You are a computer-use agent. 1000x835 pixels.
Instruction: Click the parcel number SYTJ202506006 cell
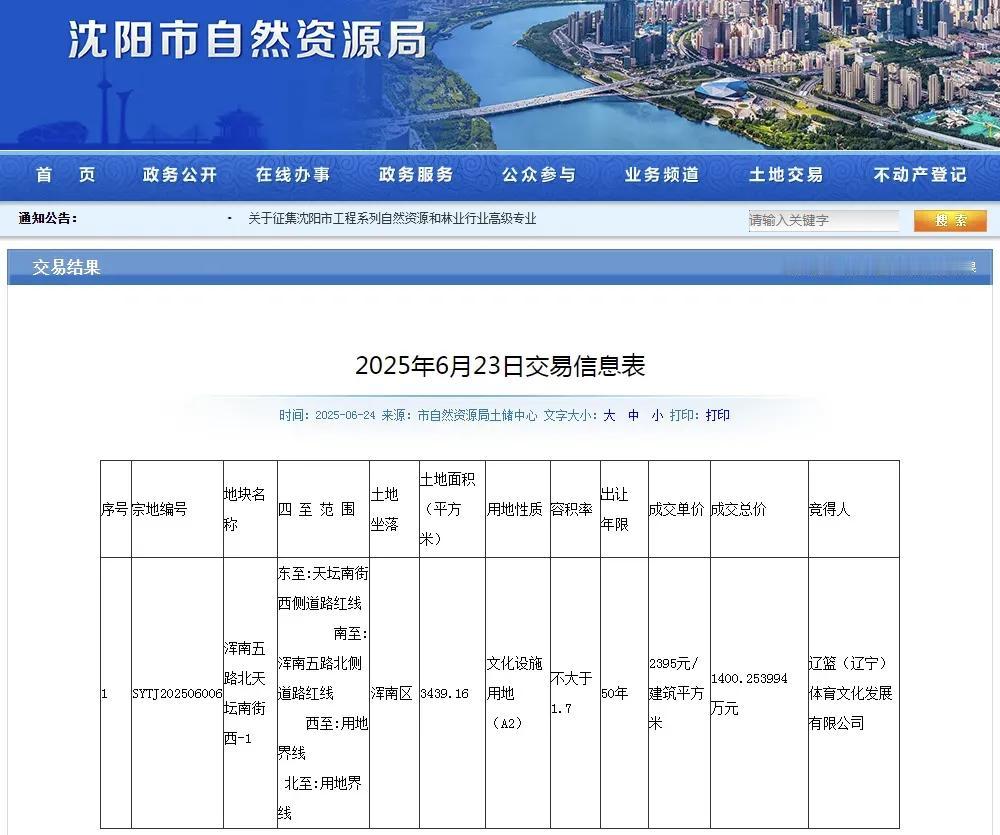tap(177, 693)
